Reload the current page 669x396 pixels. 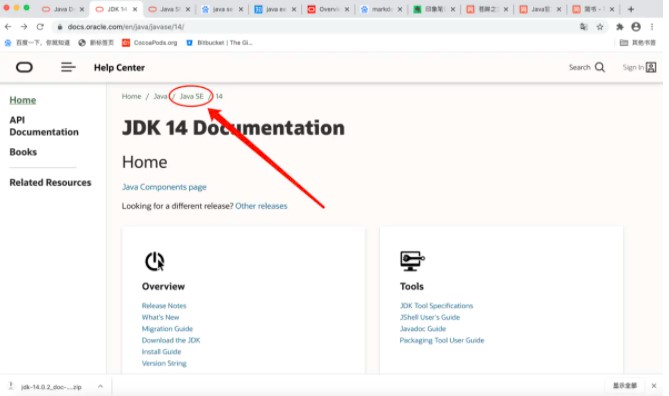click(x=40, y=27)
